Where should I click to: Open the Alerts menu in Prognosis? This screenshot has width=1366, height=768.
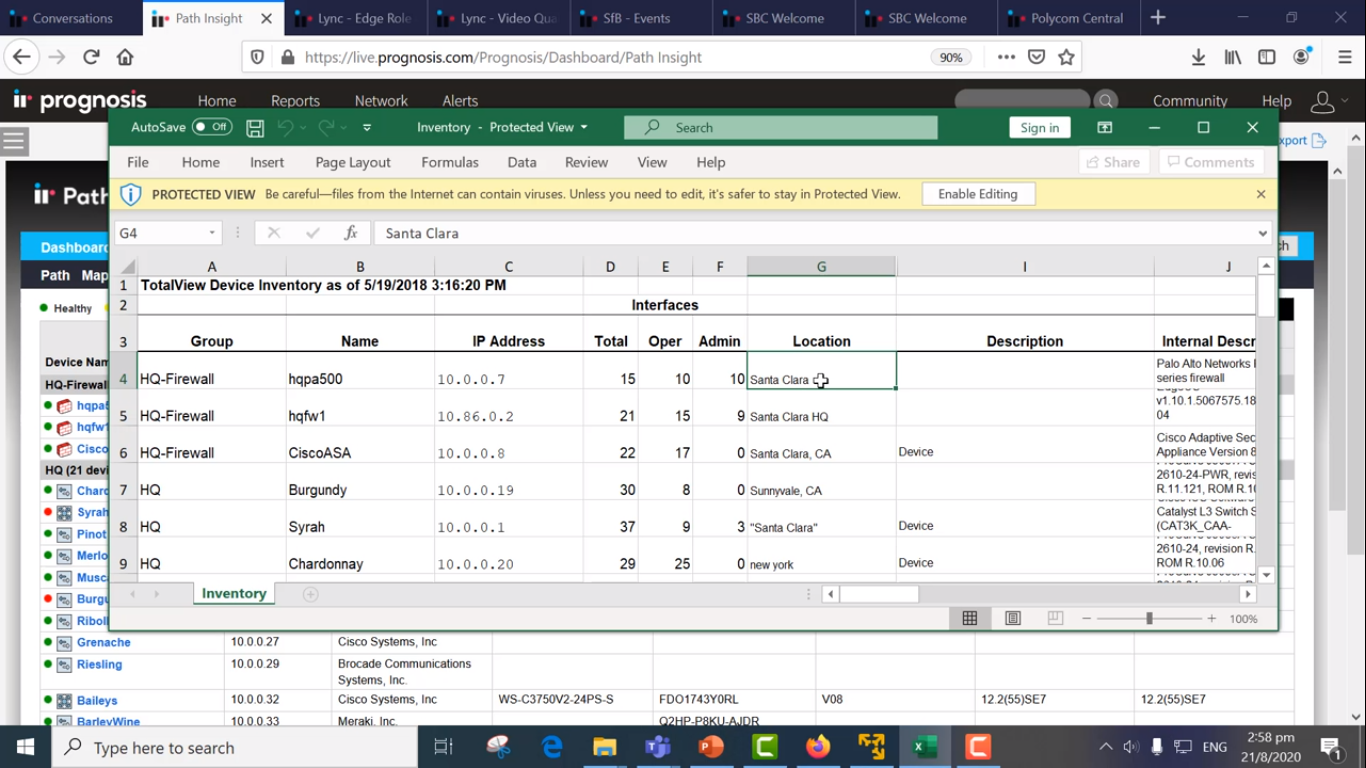pyautogui.click(x=460, y=101)
